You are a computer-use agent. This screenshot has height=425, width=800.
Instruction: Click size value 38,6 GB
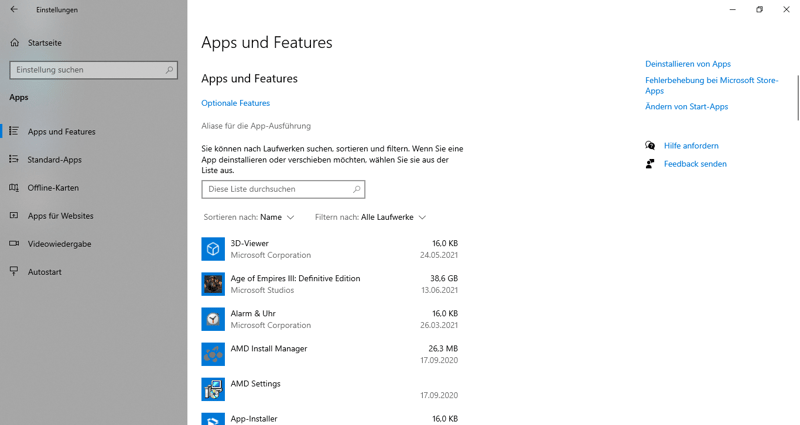click(x=443, y=279)
